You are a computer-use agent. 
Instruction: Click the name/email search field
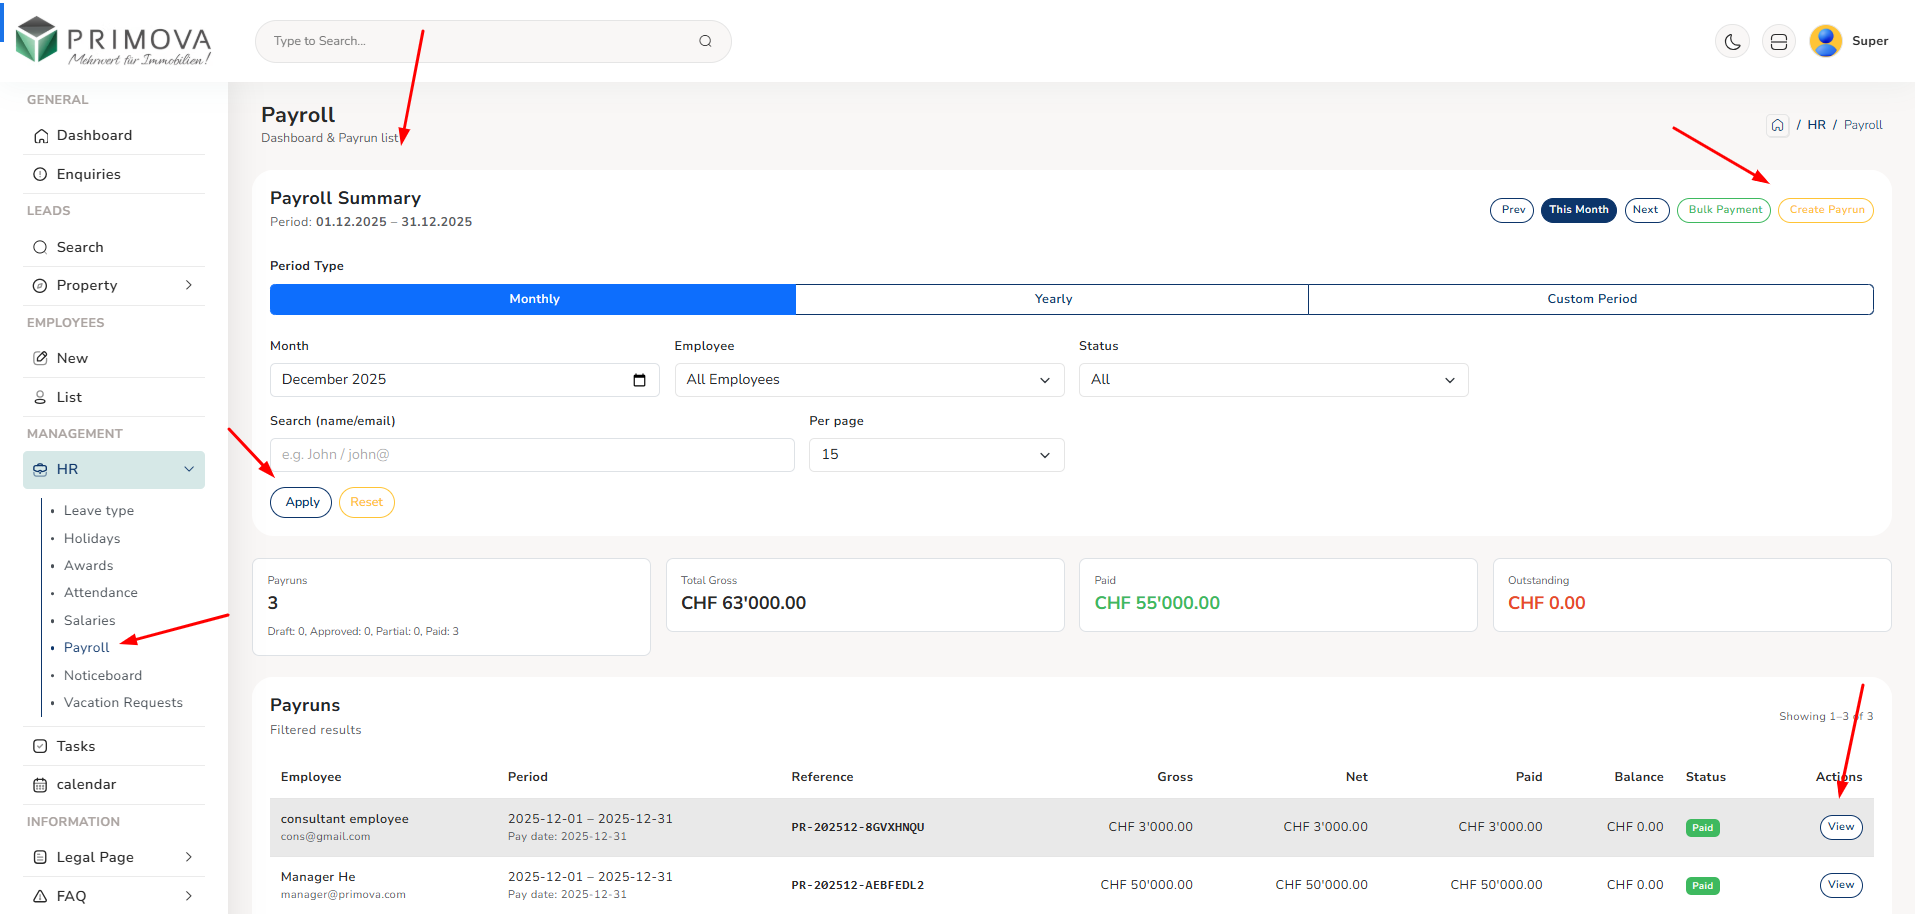pos(532,455)
